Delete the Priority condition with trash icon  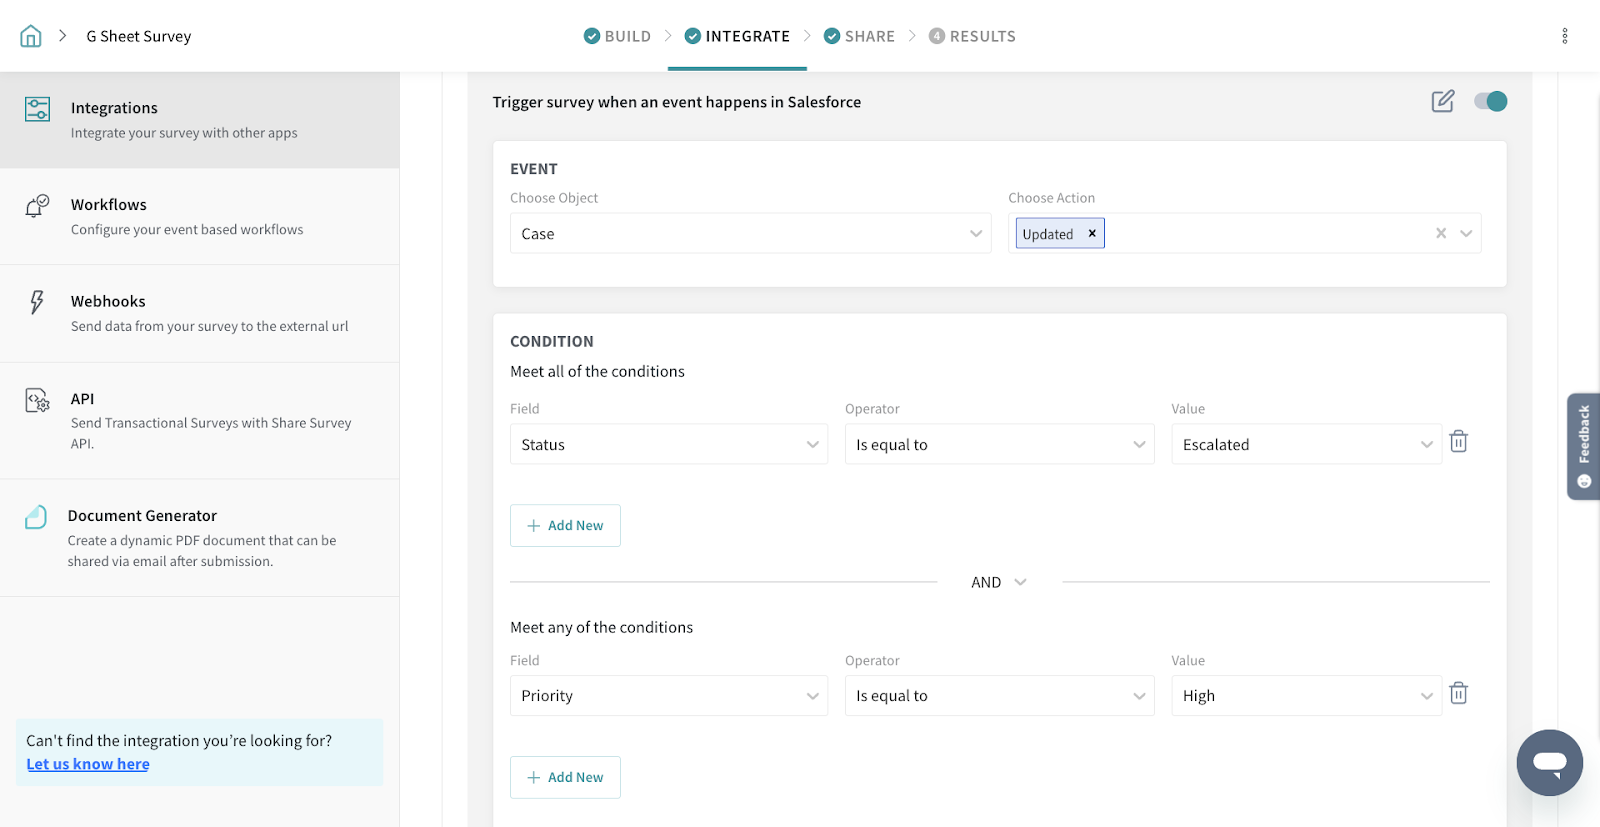click(1458, 694)
